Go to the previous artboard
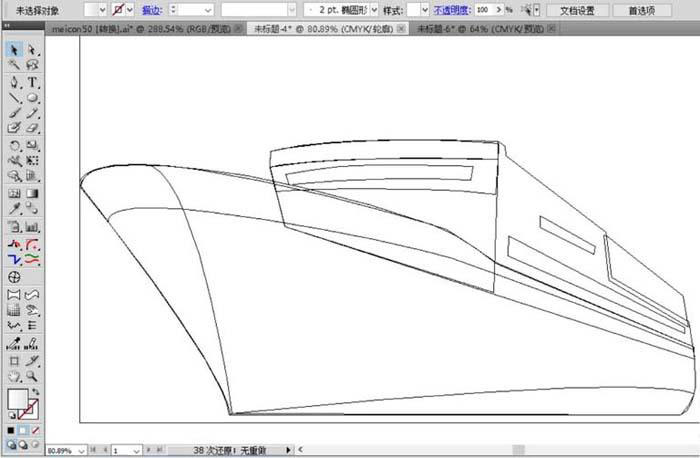700x458 pixels. point(105,450)
